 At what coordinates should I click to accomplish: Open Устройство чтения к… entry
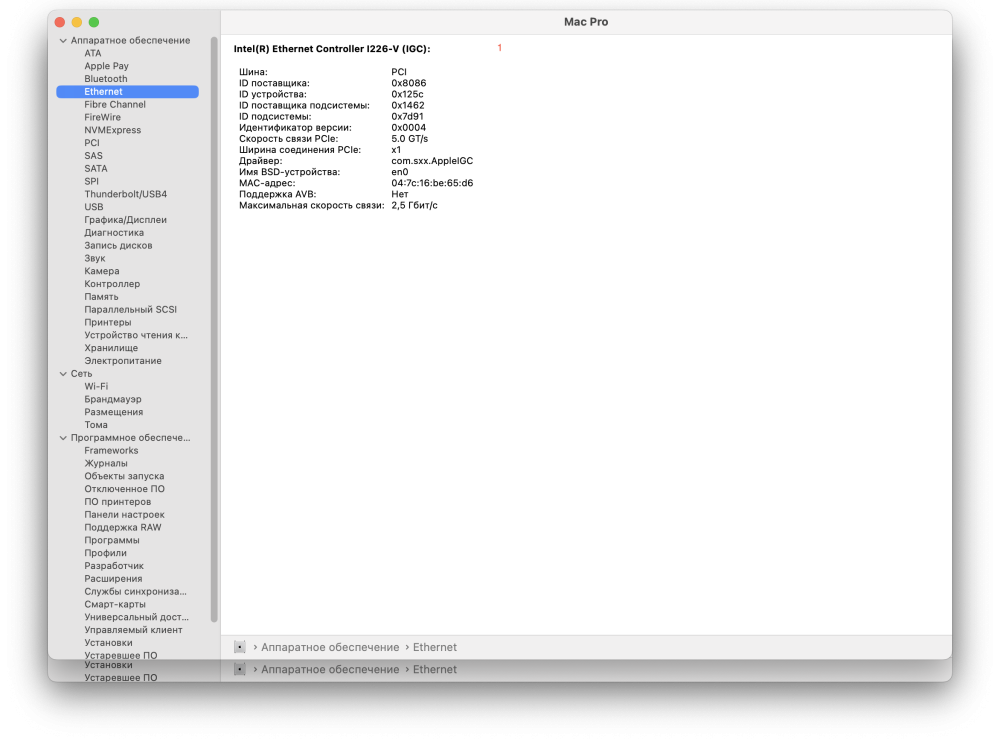pyautogui.click(x=136, y=335)
